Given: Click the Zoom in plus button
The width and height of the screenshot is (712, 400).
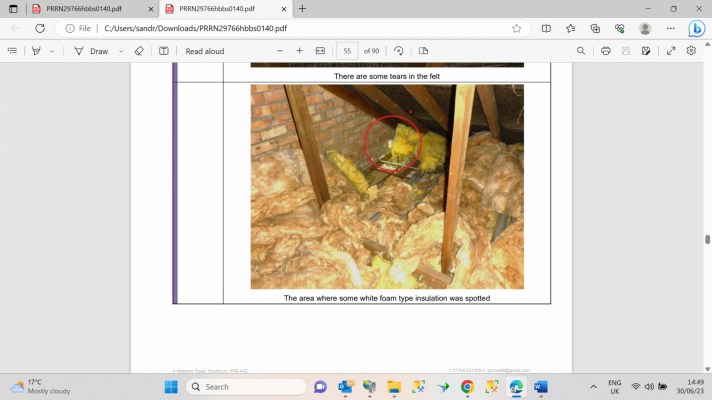Looking at the screenshot, I should [x=300, y=51].
